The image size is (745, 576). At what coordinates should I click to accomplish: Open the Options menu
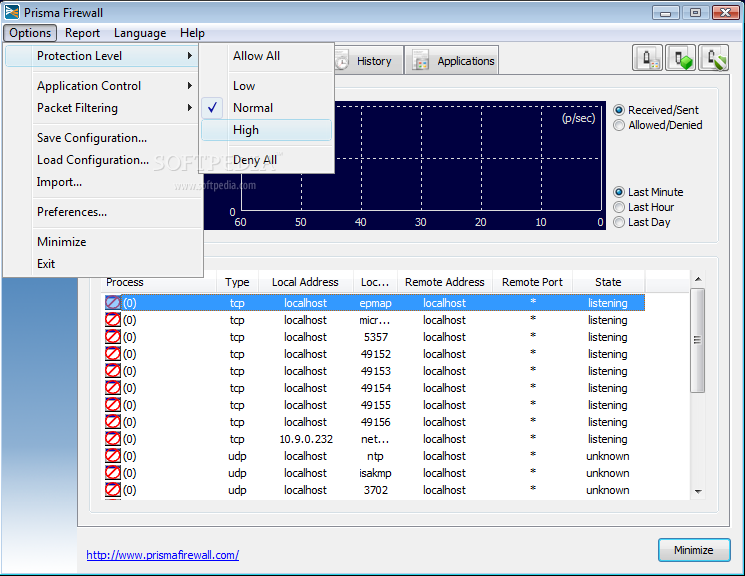pos(30,33)
